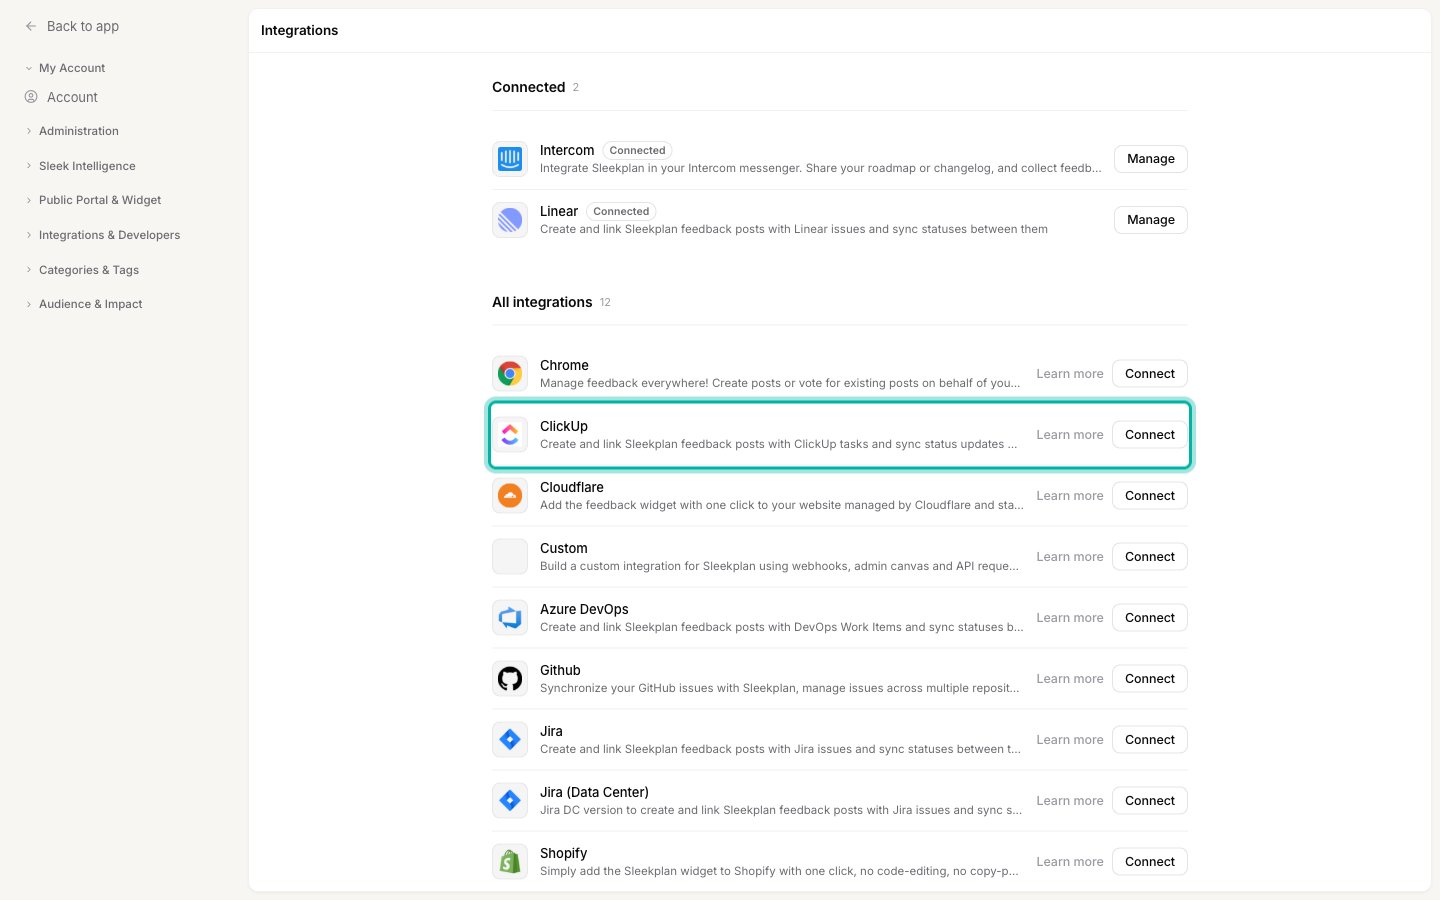The image size is (1440, 900).
Task: Open Learn more for Chrome
Action: pos(1070,374)
